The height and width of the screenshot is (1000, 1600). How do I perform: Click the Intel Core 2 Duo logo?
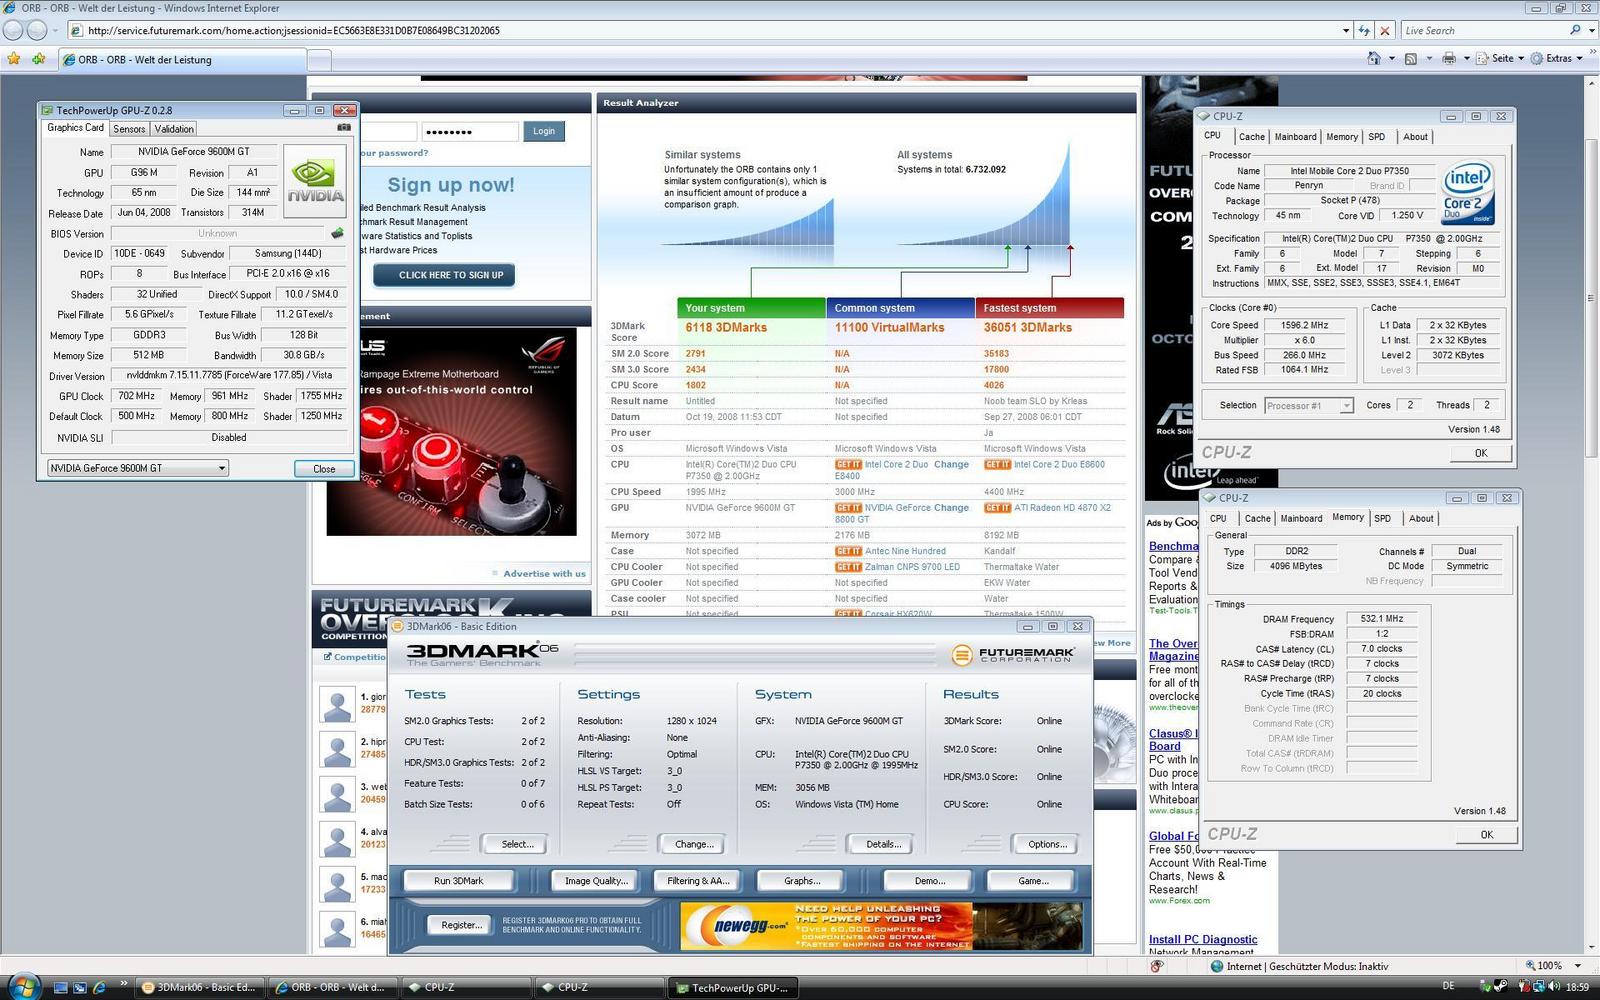(x=1467, y=192)
